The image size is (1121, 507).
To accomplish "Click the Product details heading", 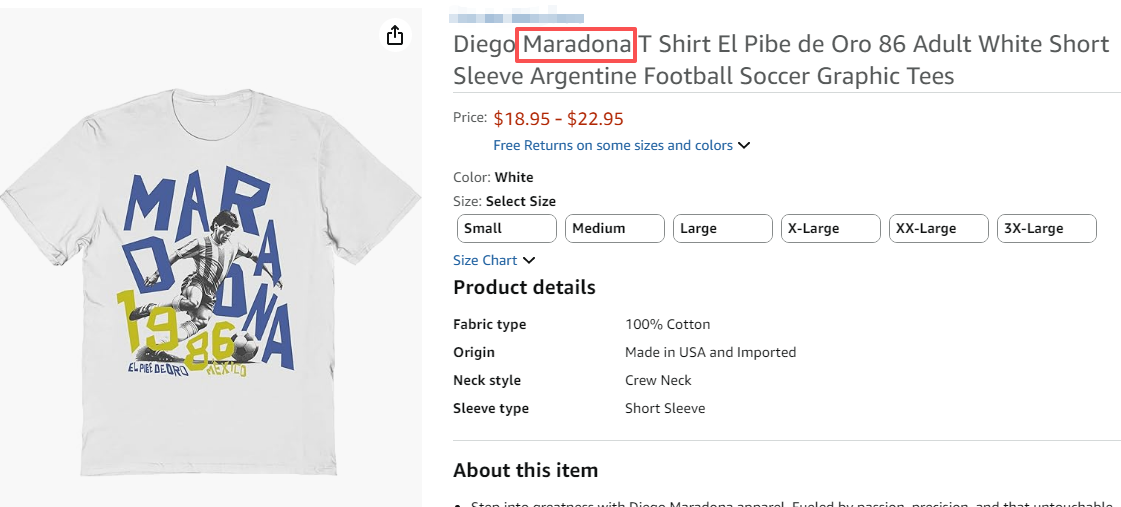I will pos(524,288).
